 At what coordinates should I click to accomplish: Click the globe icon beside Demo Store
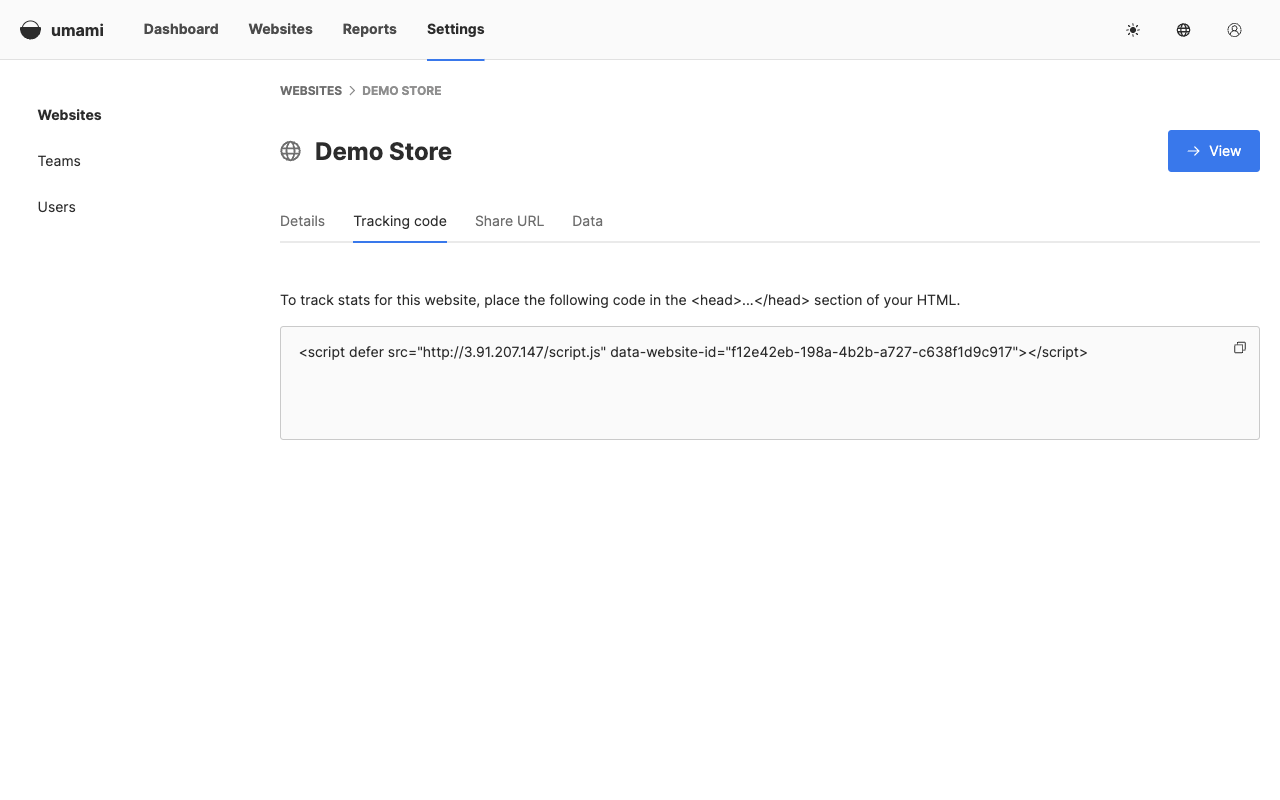pyautogui.click(x=291, y=151)
